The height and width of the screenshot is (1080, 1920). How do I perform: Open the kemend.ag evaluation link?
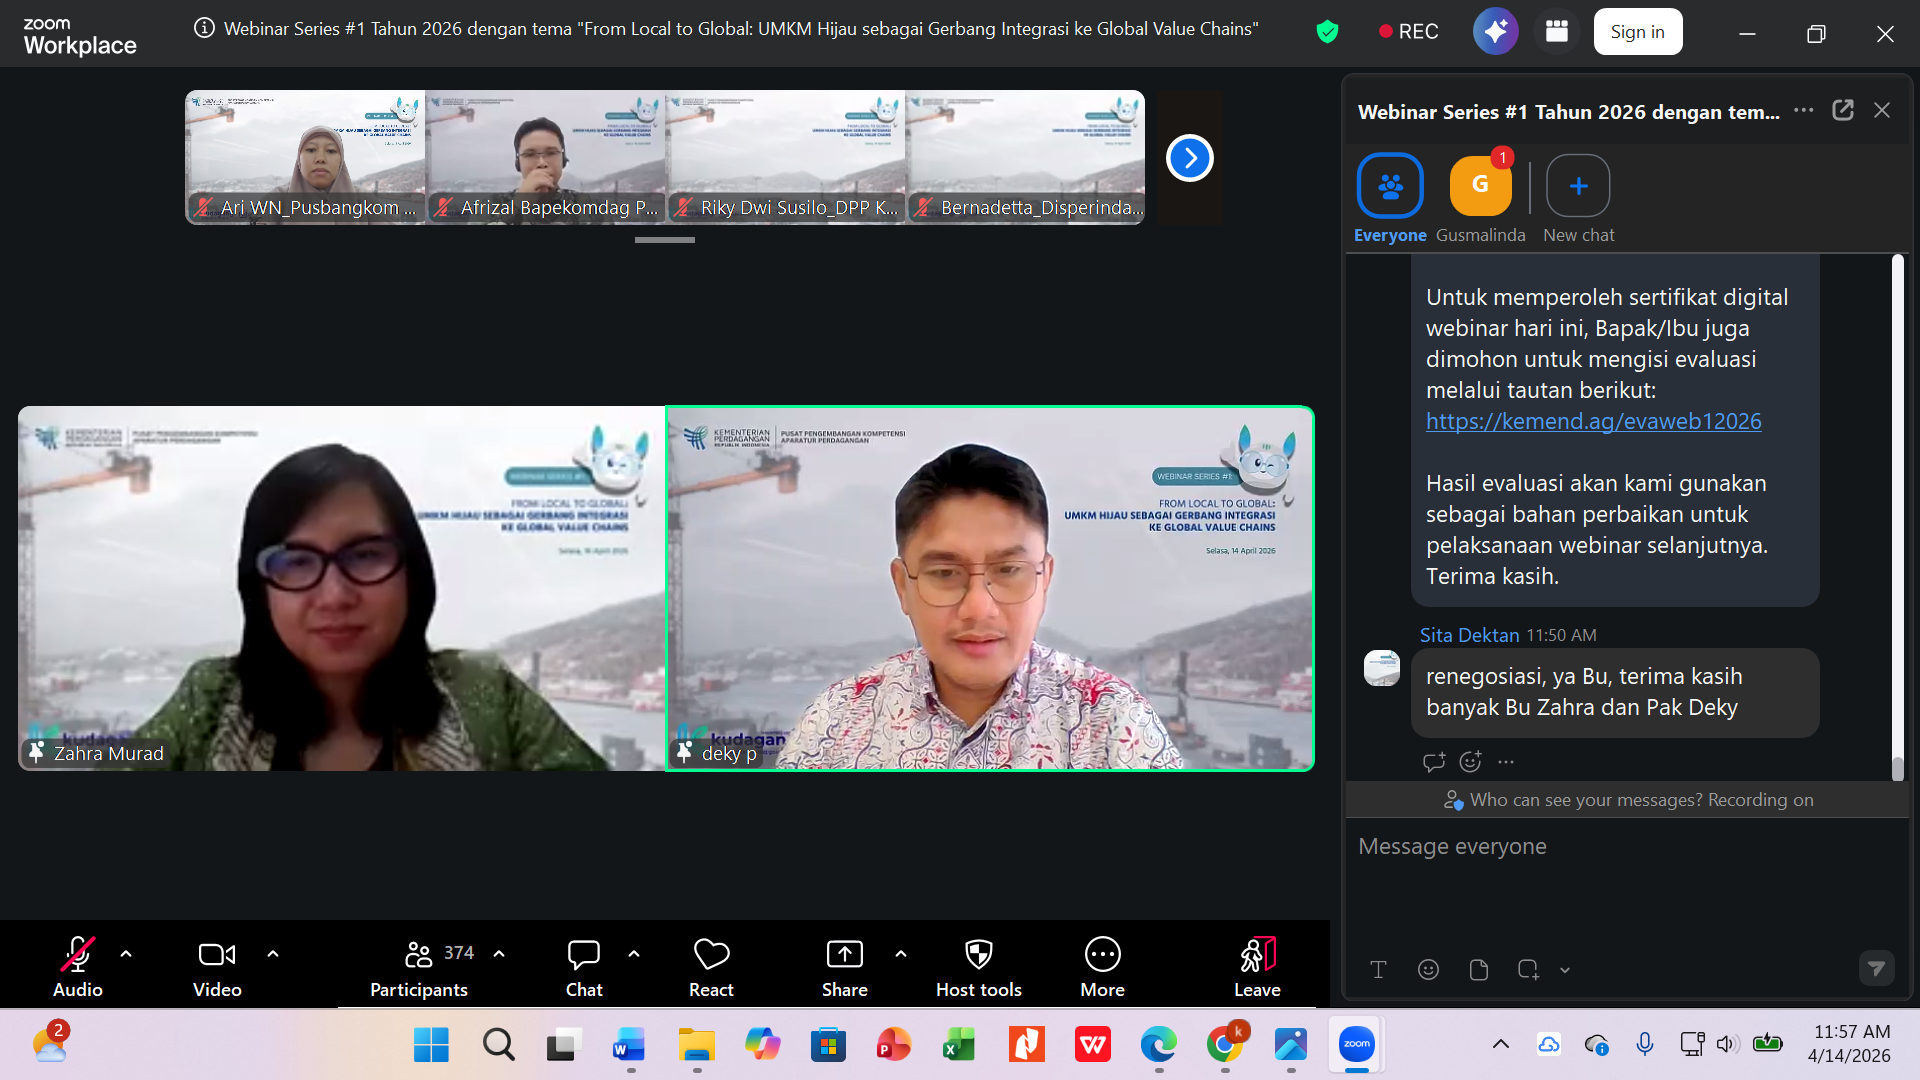point(1593,421)
